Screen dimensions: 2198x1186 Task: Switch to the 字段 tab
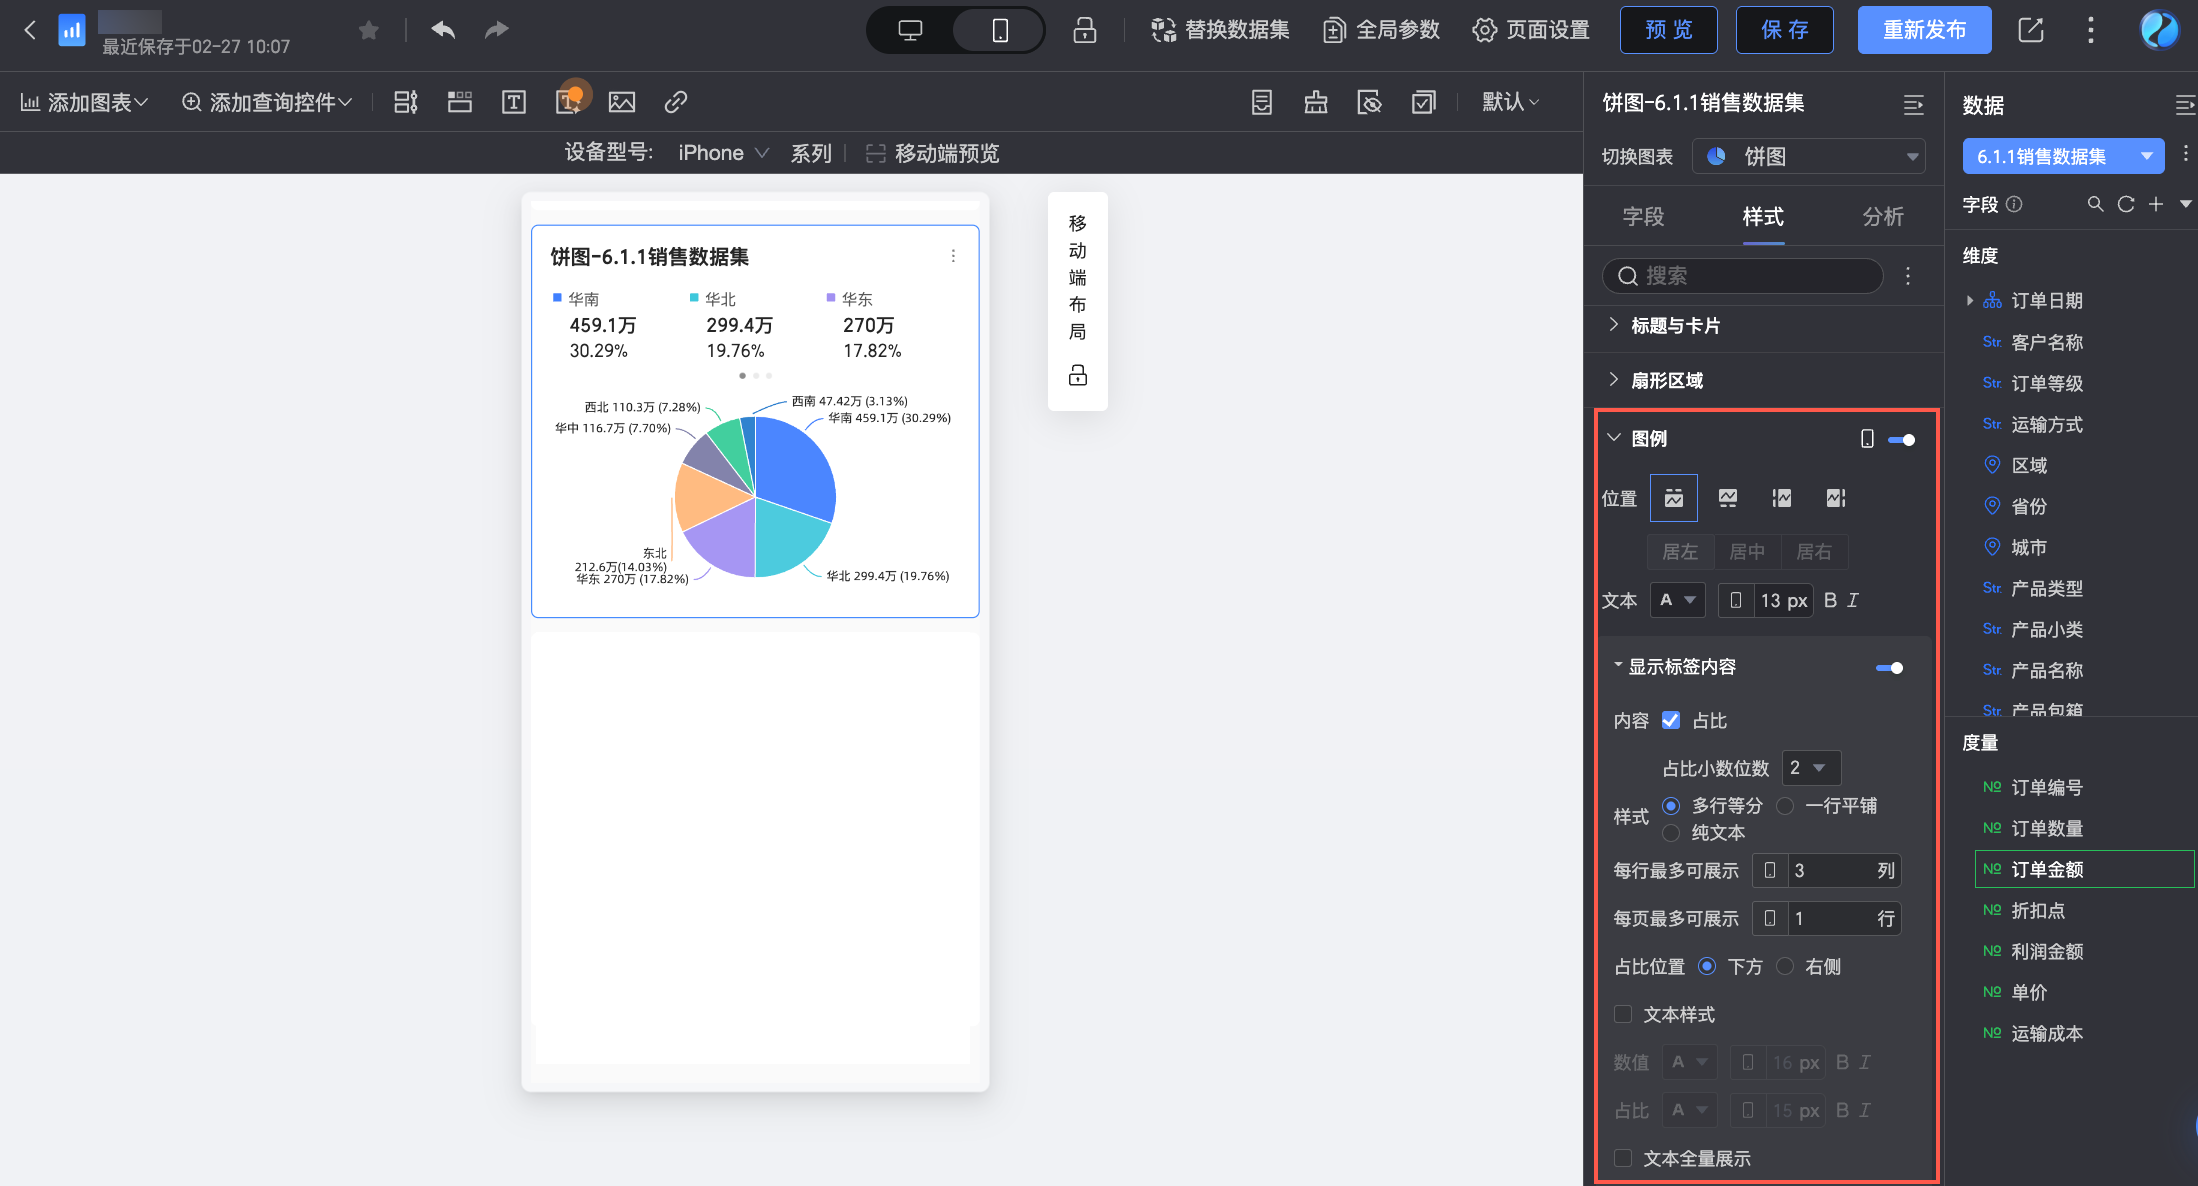click(1643, 216)
